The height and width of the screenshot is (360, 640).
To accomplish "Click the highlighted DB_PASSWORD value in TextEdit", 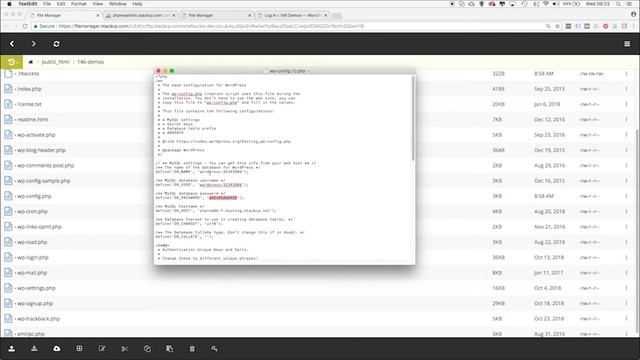I will (x=223, y=198).
